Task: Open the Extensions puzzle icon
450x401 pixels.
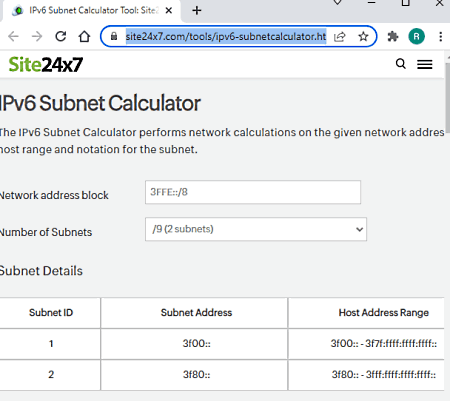Action: (393, 36)
